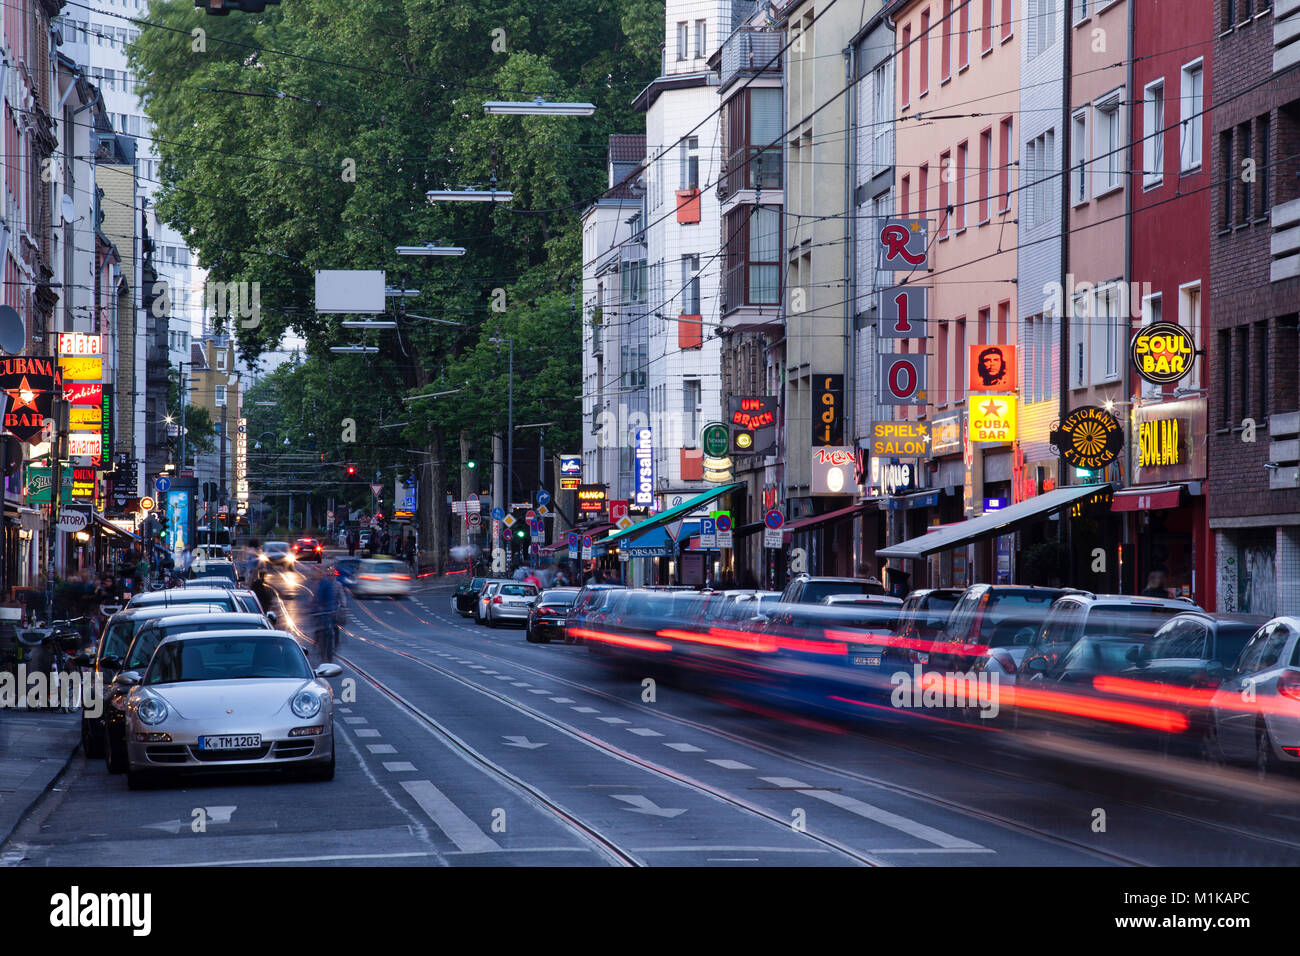Click the K TM 1203 license plate
Viewport: 1300px width, 956px height.
(x=229, y=742)
